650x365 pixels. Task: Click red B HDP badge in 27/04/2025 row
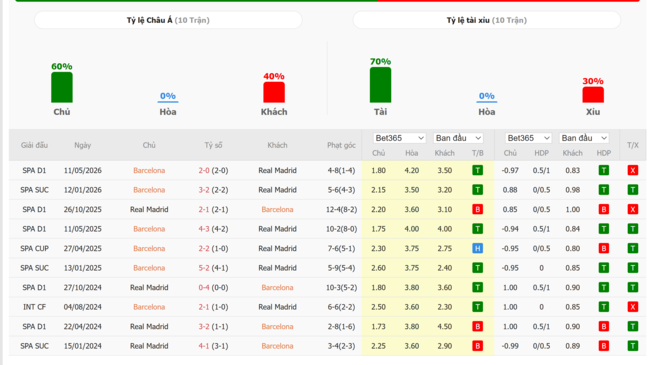(x=604, y=248)
